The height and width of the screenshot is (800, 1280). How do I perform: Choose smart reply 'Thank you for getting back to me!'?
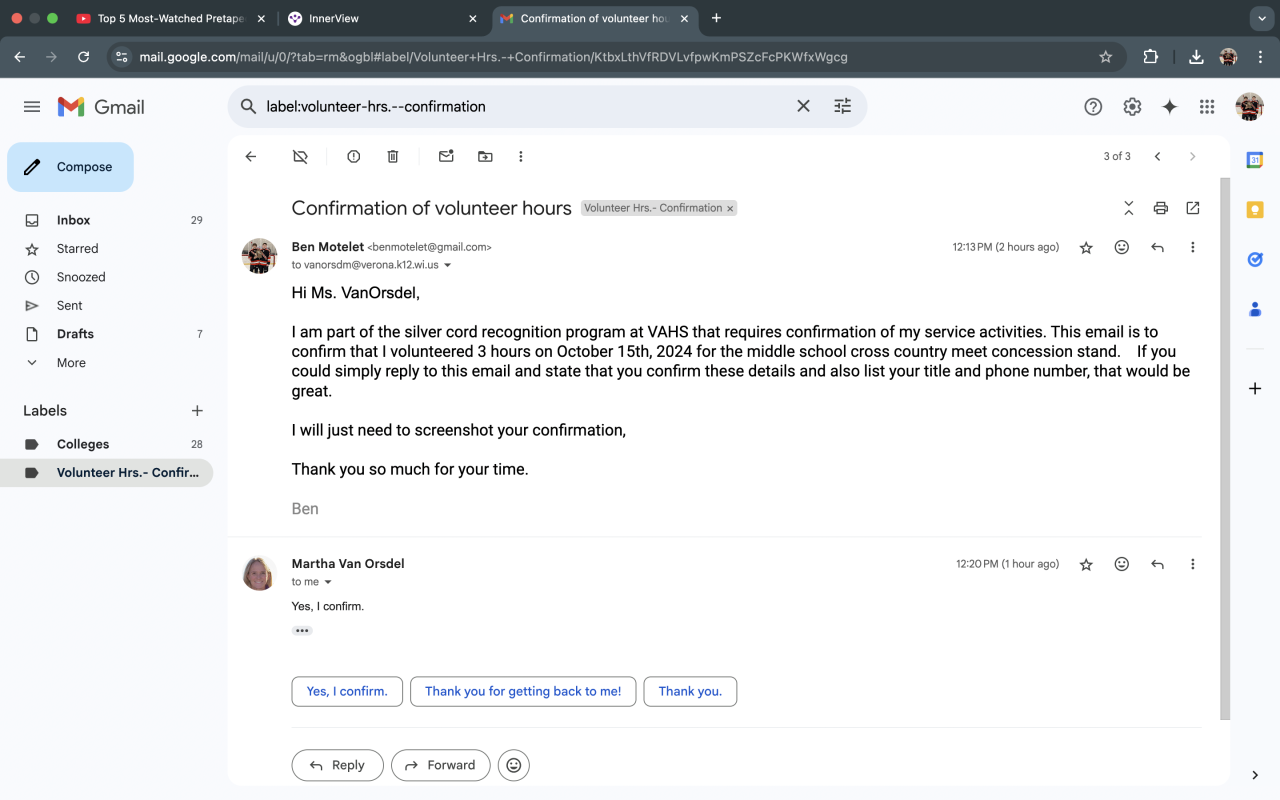(523, 692)
